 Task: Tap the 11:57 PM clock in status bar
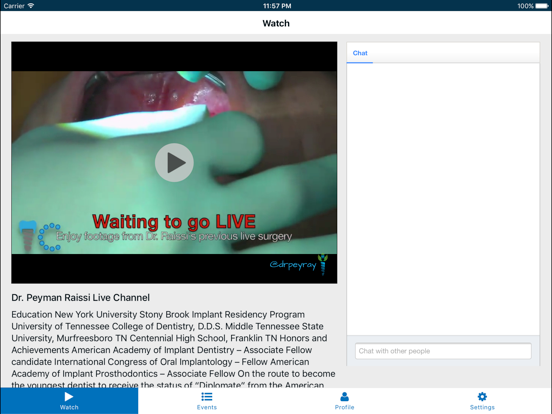pyautogui.click(x=277, y=6)
